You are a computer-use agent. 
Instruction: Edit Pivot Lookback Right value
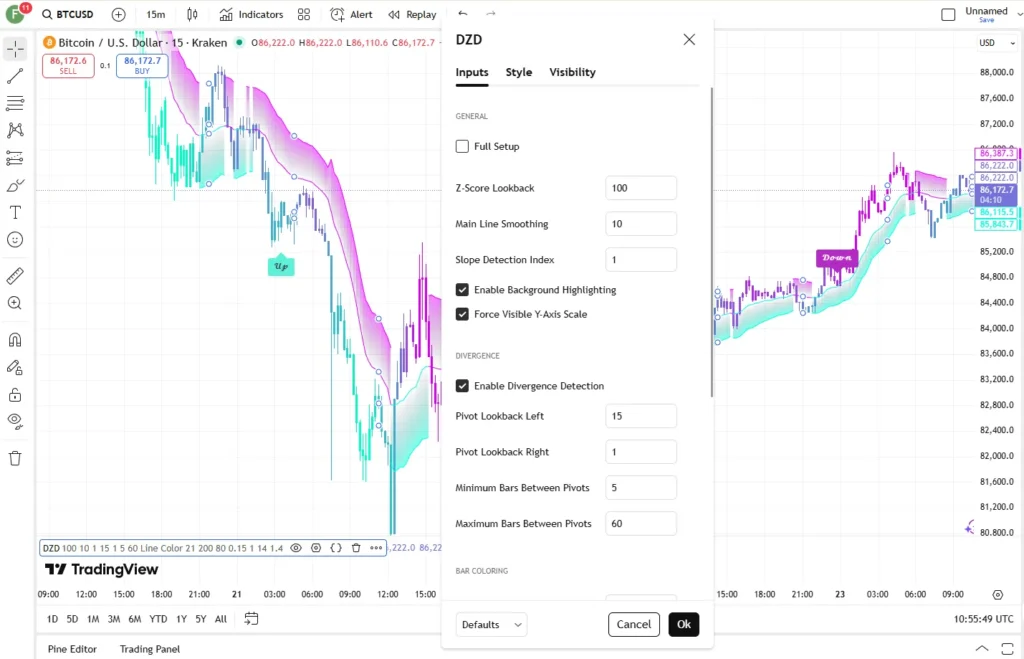point(641,452)
